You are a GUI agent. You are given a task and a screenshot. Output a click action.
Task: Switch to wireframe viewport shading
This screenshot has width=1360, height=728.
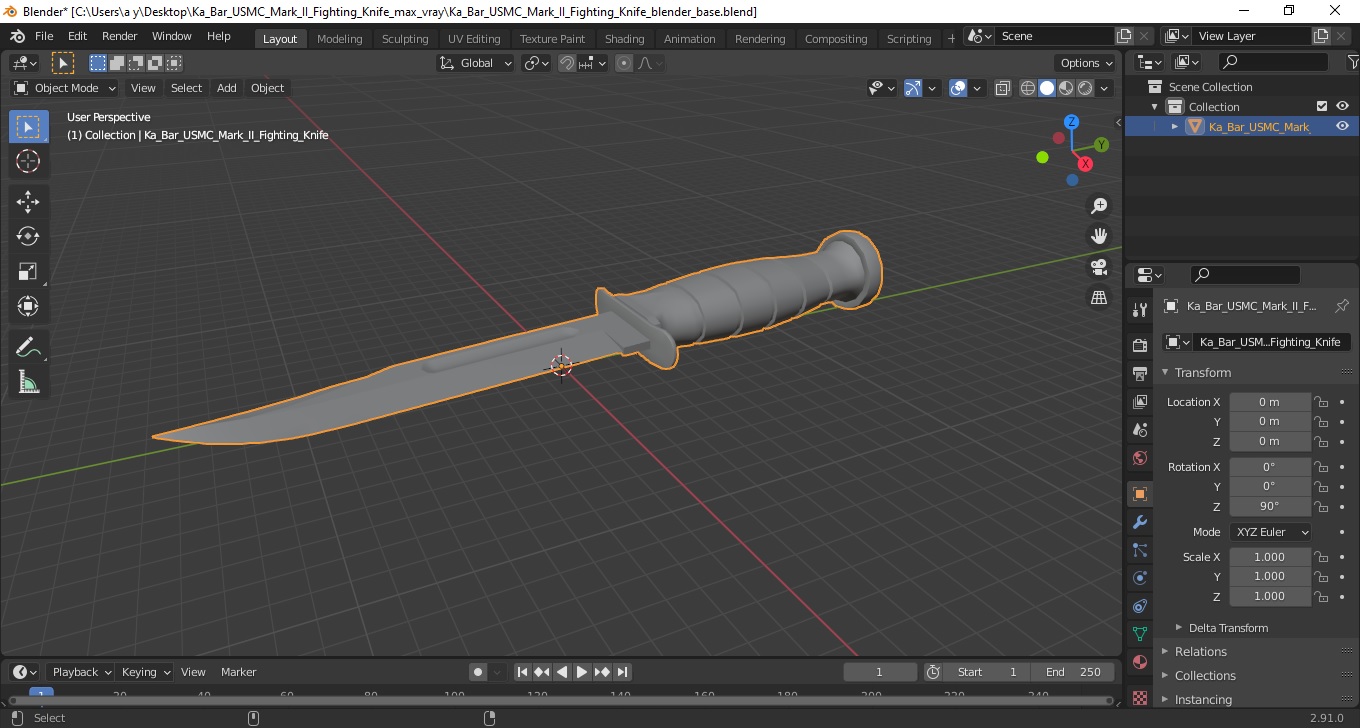coord(1028,88)
